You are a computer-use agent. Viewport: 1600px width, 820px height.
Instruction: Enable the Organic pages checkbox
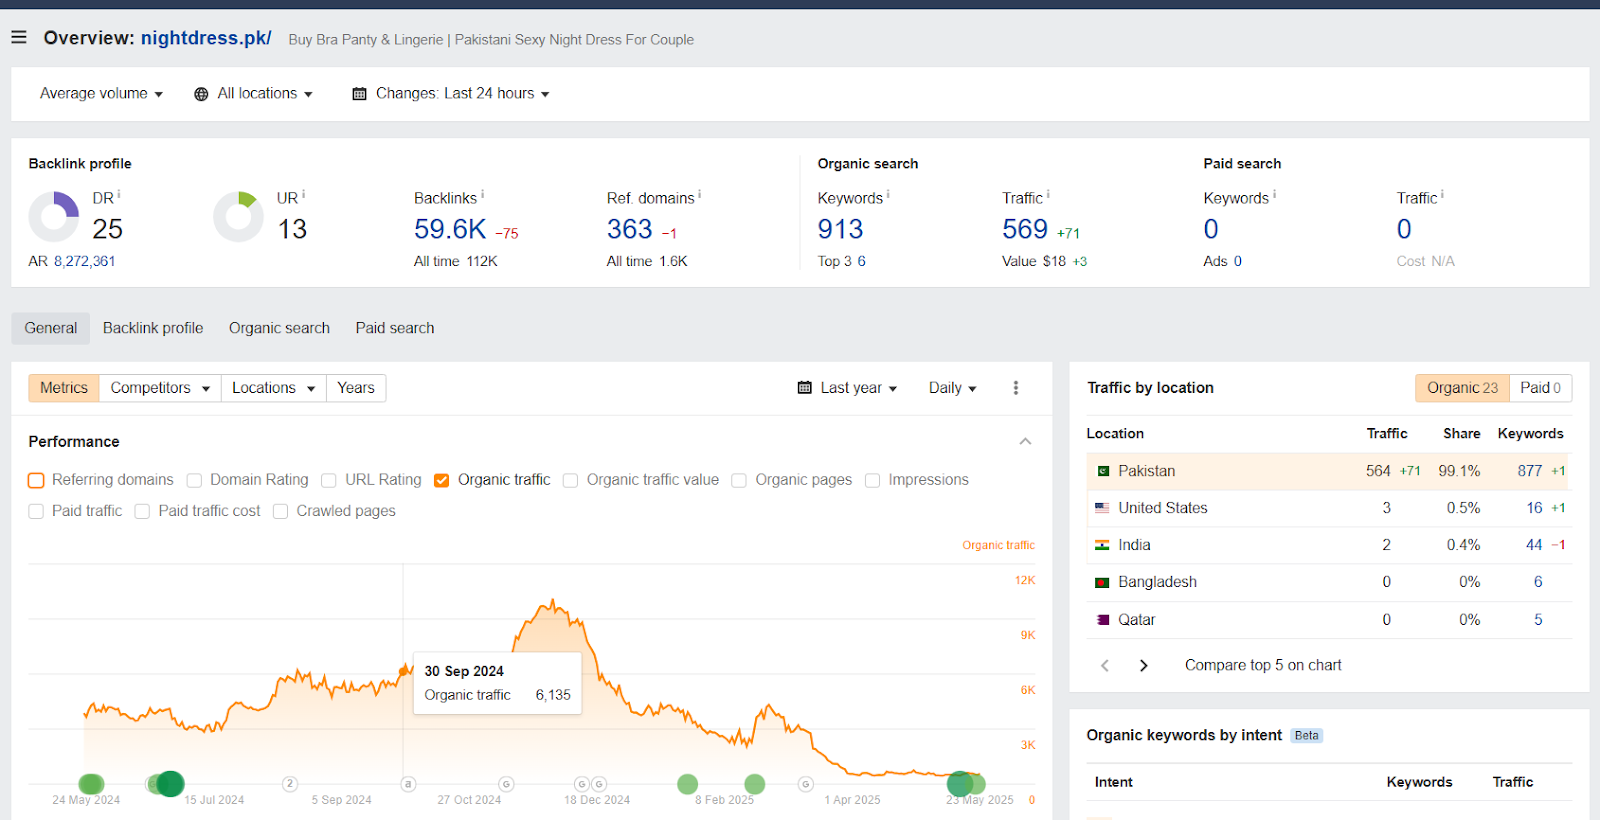[739, 480]
